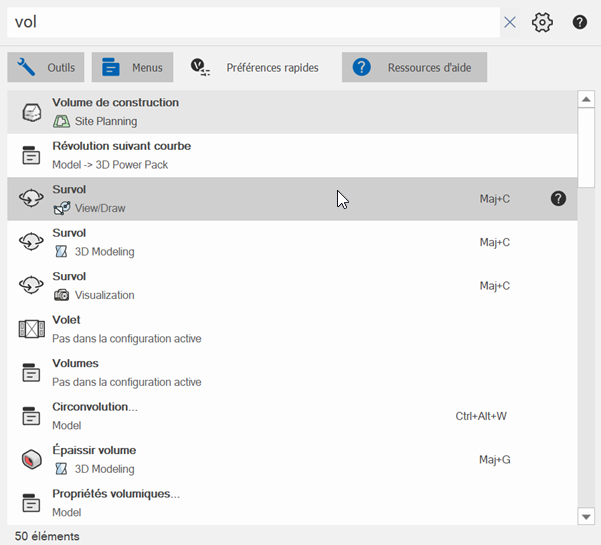Toggle the Outils filter

point(46,68)
